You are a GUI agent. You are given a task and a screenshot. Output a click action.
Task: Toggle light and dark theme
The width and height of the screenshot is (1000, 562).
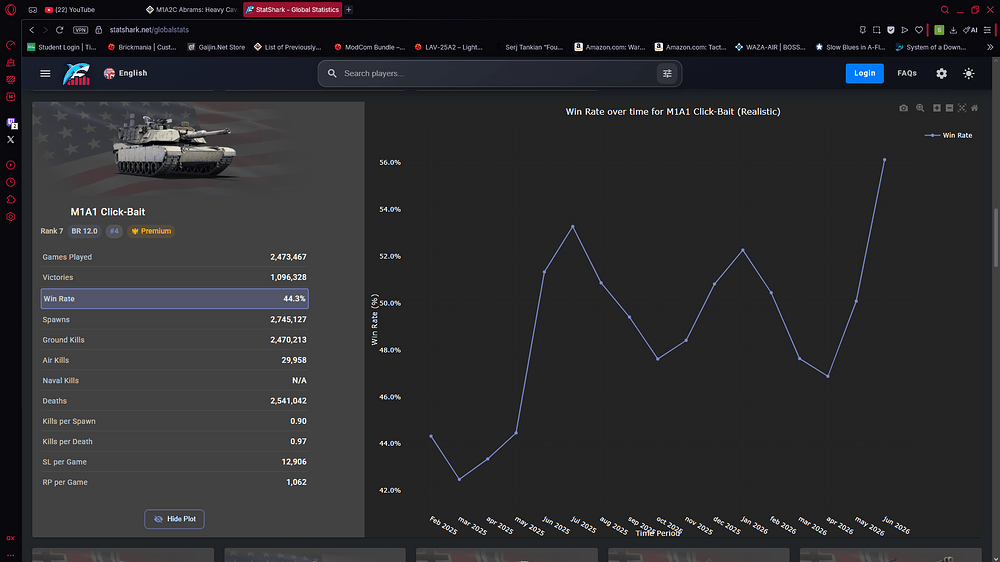[x=969, y=73]
